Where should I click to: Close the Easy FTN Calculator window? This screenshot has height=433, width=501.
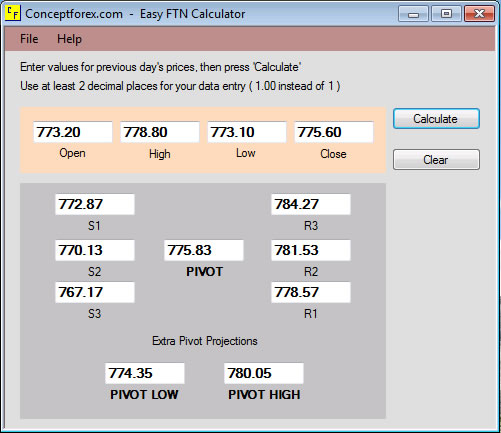479,14
